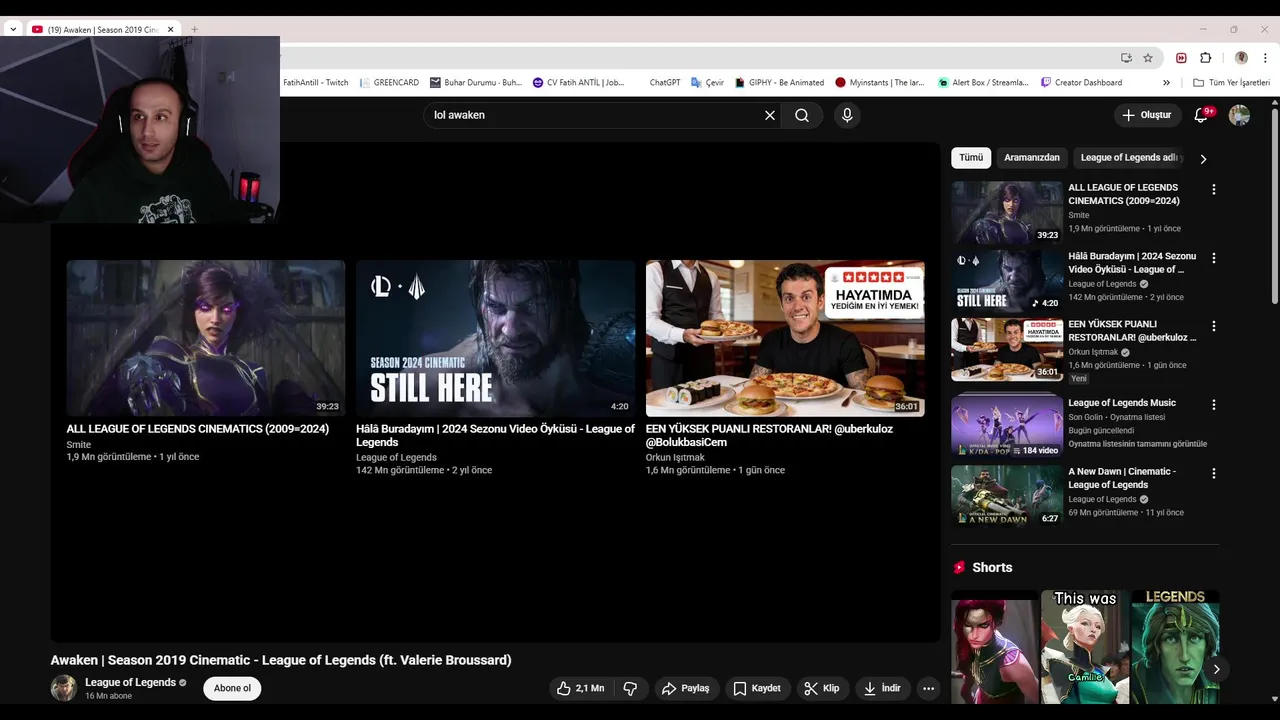Open the GIPHY - Be Animated bookmark
Viewport: 1280px width, 720px height.
(779, 83)
